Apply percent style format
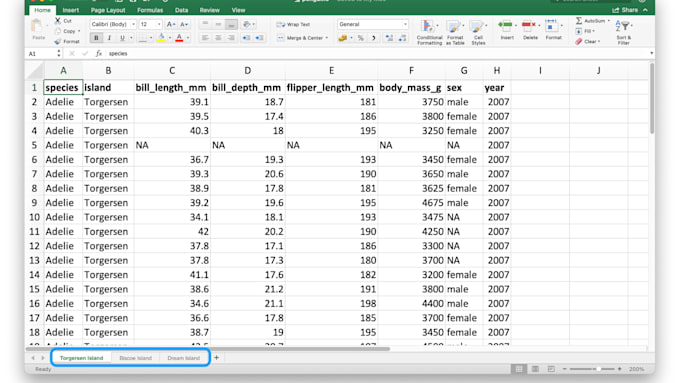680x383 pixels. pos(360,38)
